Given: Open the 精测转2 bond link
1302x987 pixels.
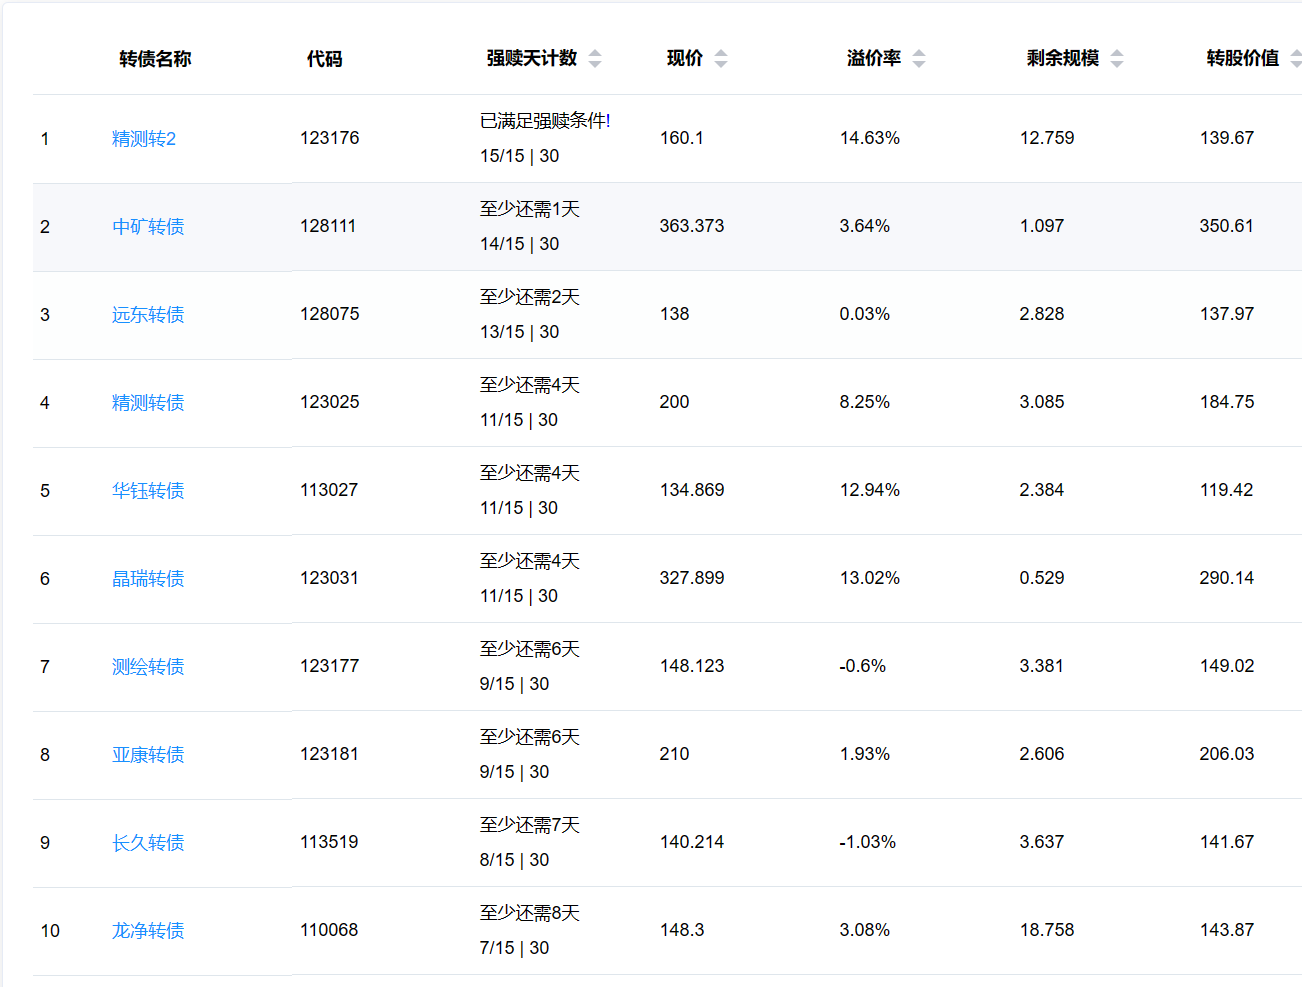Looking at the screenshot, I should coord(144,139).
